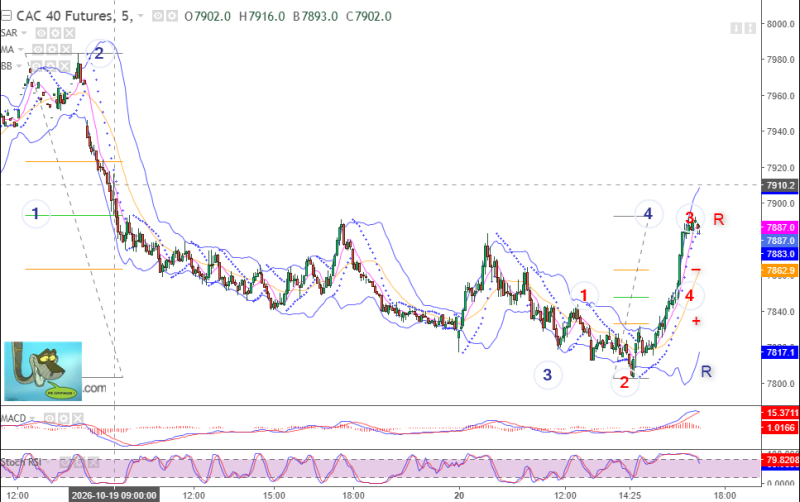Expand the SAR indicator dropdown arrow
This screenshot has width=800, height=502.
pyautogui.click(x=23, y=33)
